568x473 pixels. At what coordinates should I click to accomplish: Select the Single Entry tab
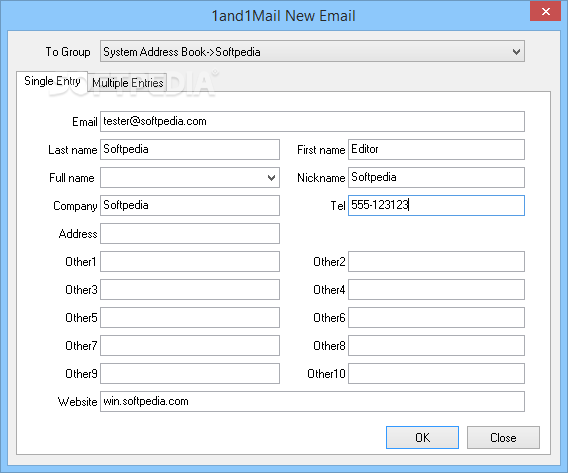(52, 81)
